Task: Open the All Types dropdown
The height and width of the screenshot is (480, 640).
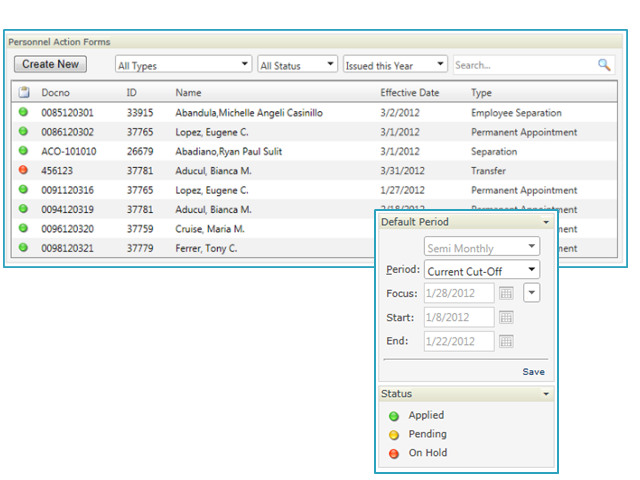Action: 184,64
